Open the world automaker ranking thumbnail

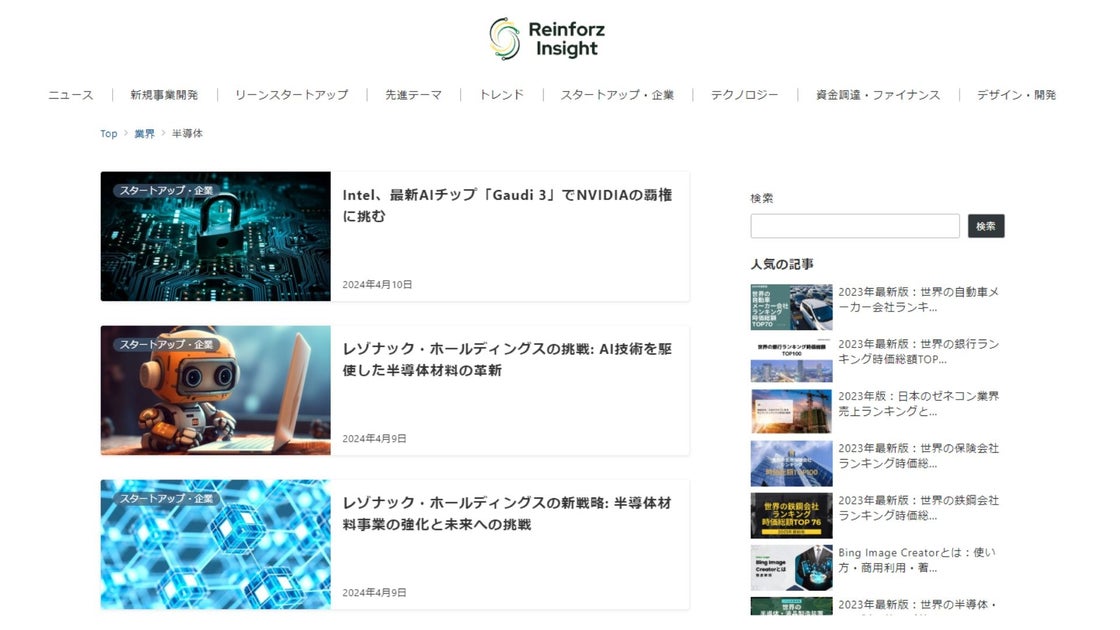point(791,307)
